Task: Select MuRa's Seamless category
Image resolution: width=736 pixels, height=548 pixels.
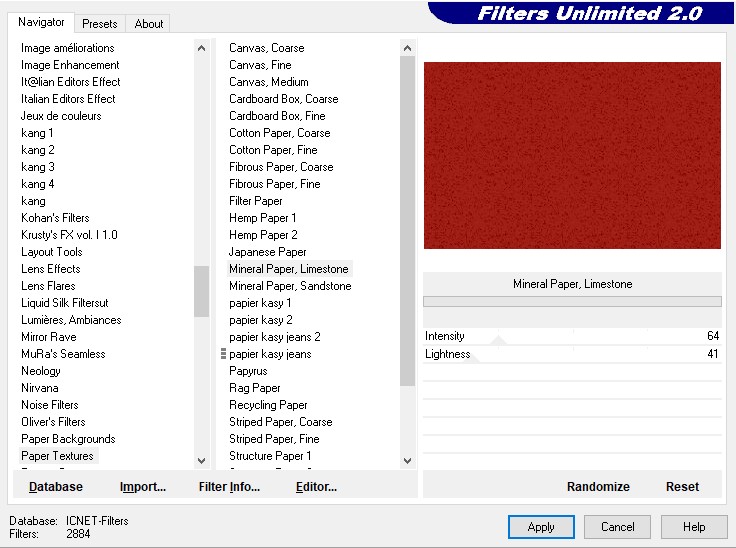Action: (63, 354)
